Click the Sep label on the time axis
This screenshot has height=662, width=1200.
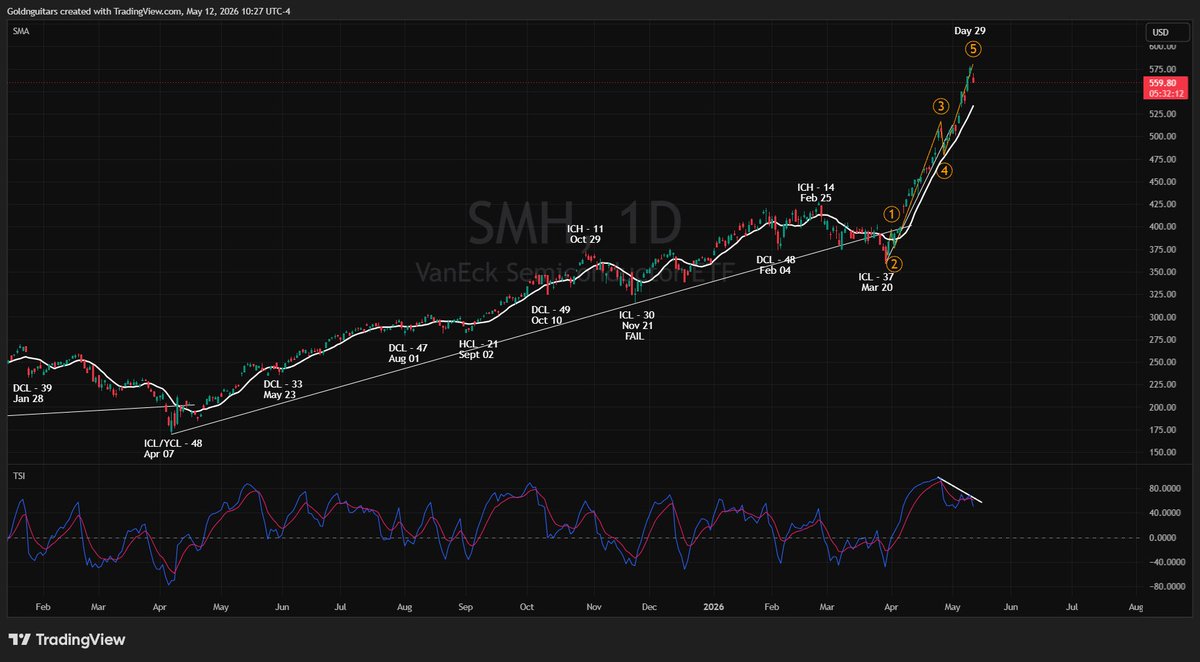pos(465,607)
